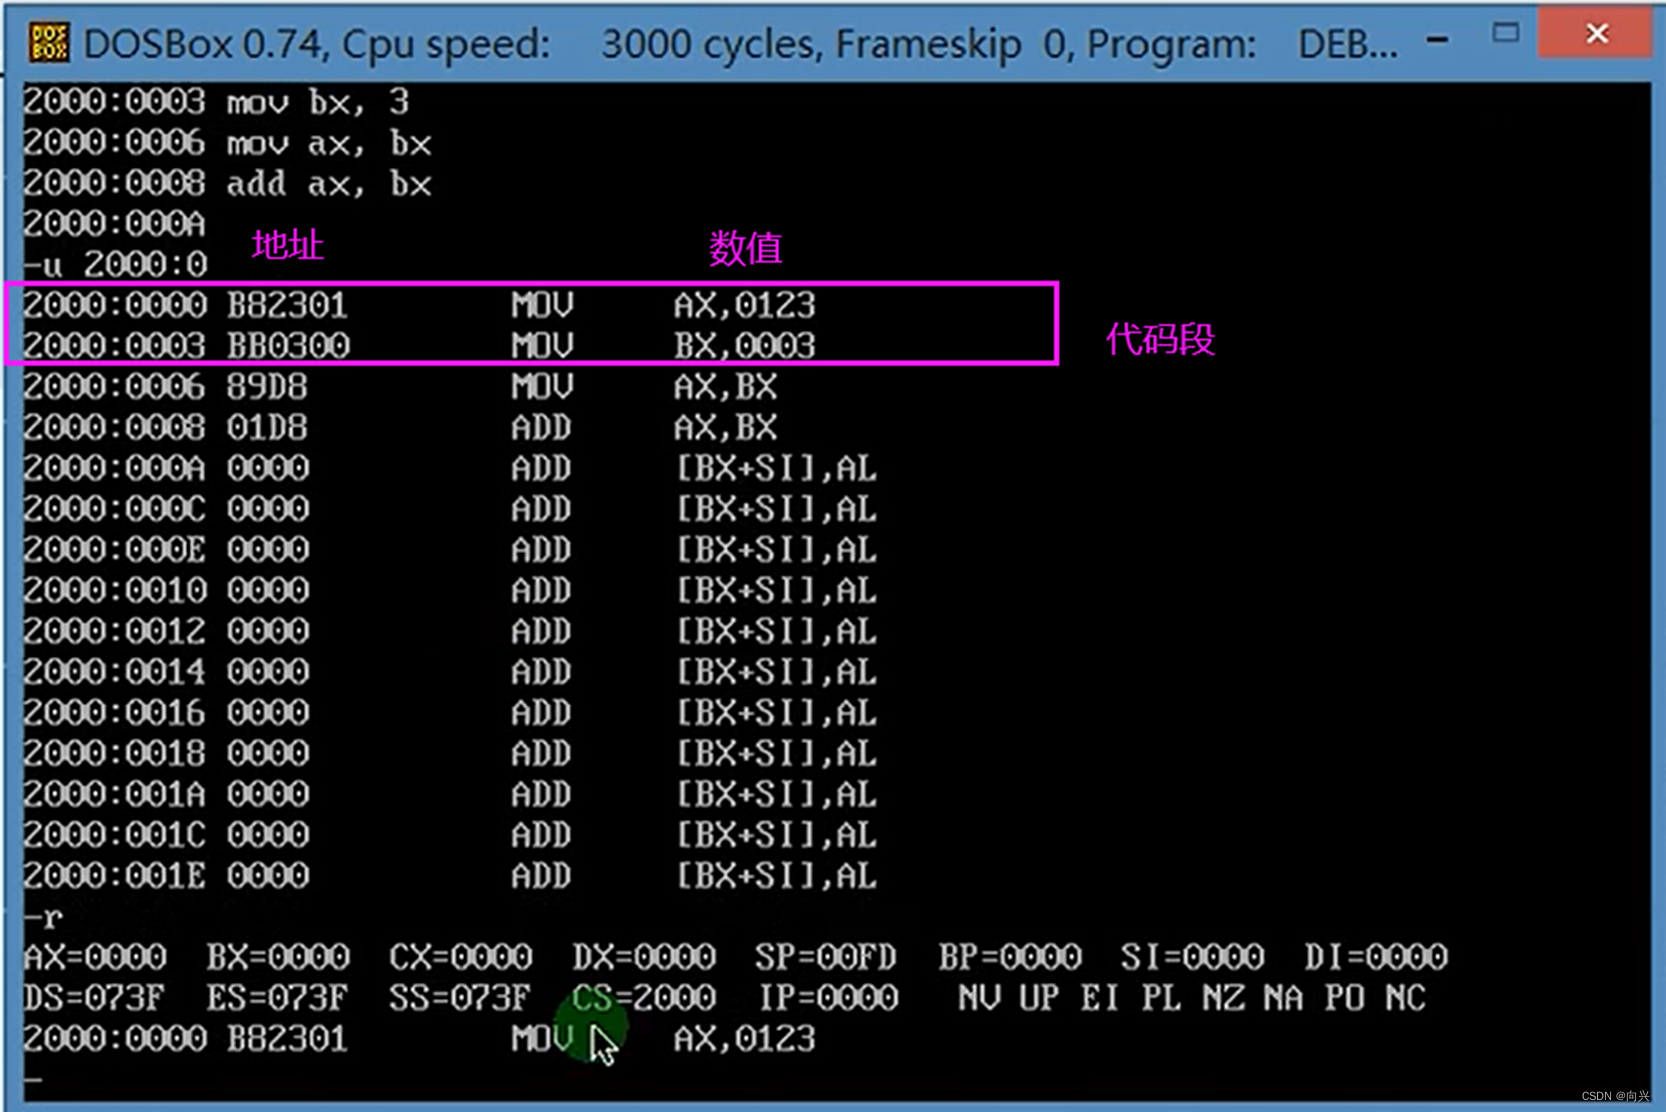Click the '-u 2000:0' command line
The image size is (1666, 1112).
tap(115, 265)
